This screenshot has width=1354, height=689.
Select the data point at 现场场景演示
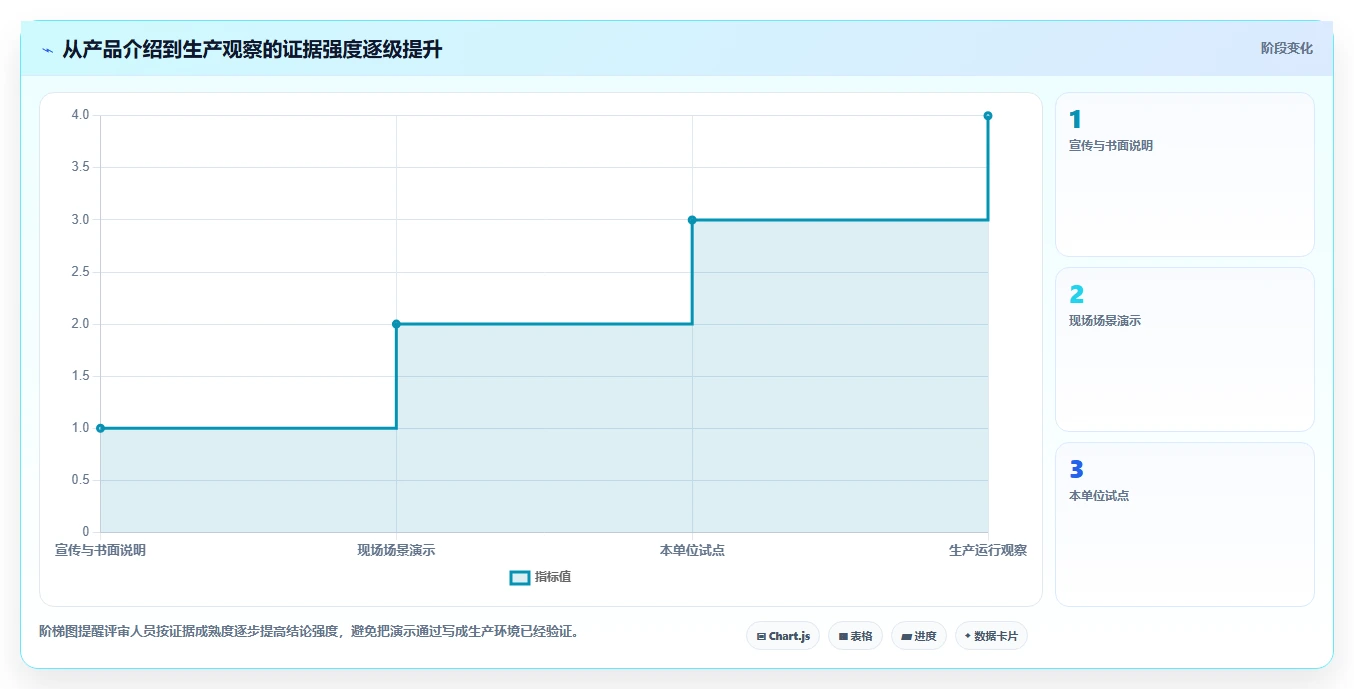click(396, 324)
